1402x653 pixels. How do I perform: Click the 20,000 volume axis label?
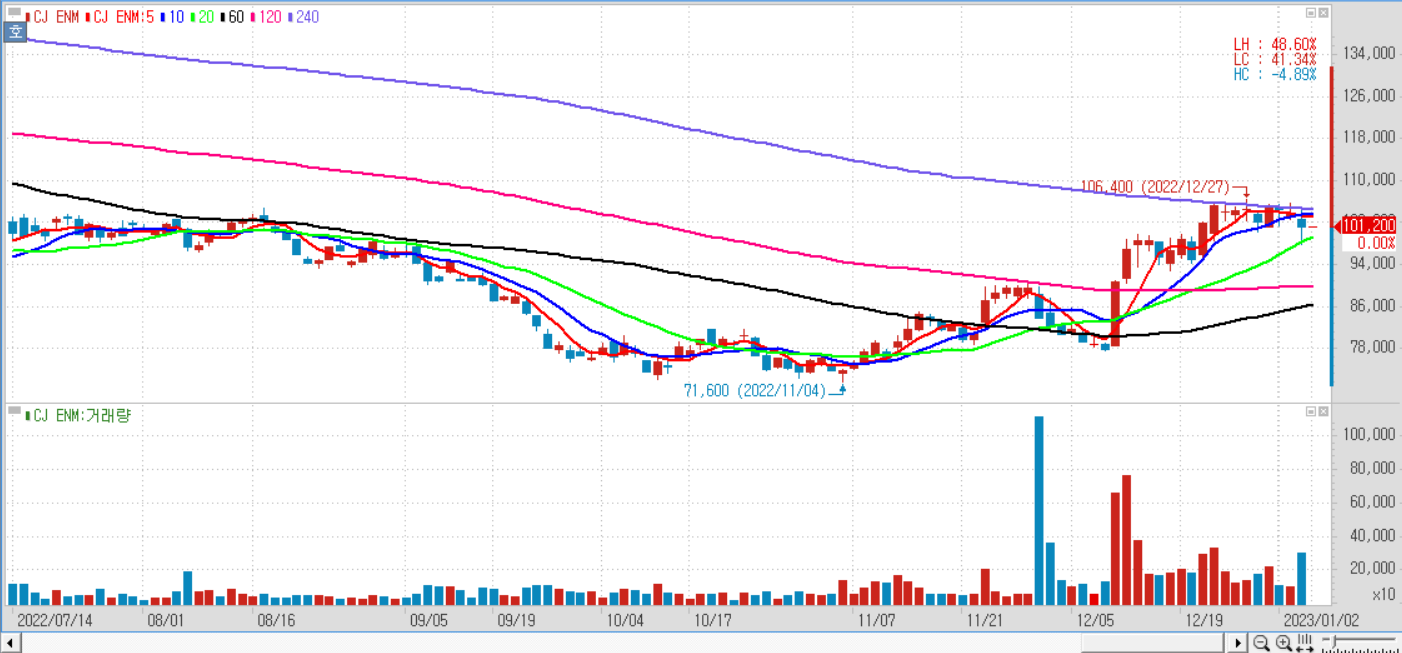pos(1374,569)
